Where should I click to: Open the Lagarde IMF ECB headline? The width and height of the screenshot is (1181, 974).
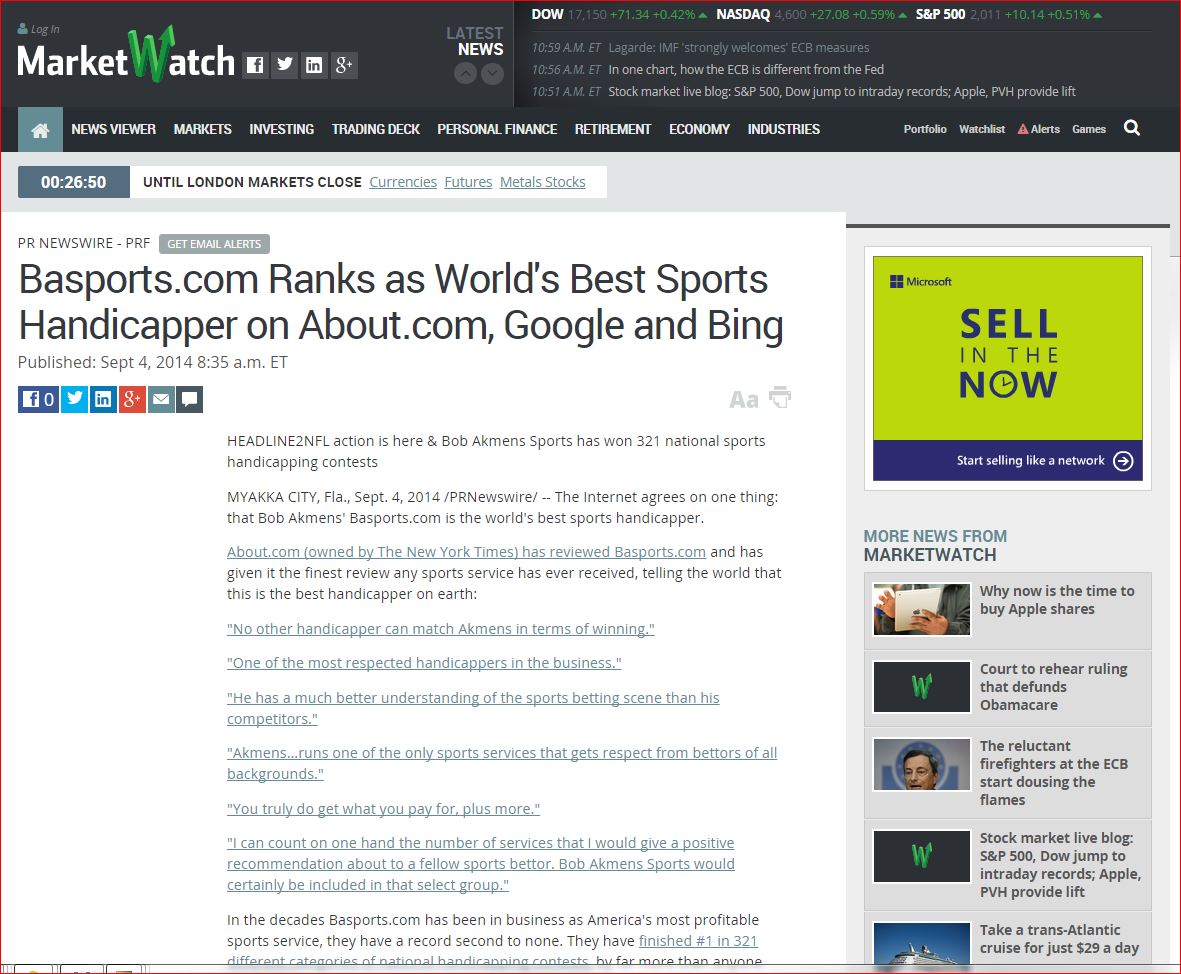tap(739, 47)
